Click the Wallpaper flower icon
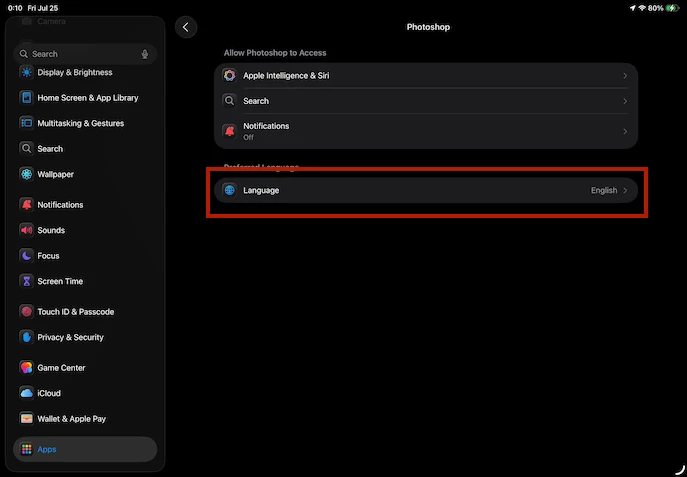This screenshot has width=687, height=477. pos(26,174)
